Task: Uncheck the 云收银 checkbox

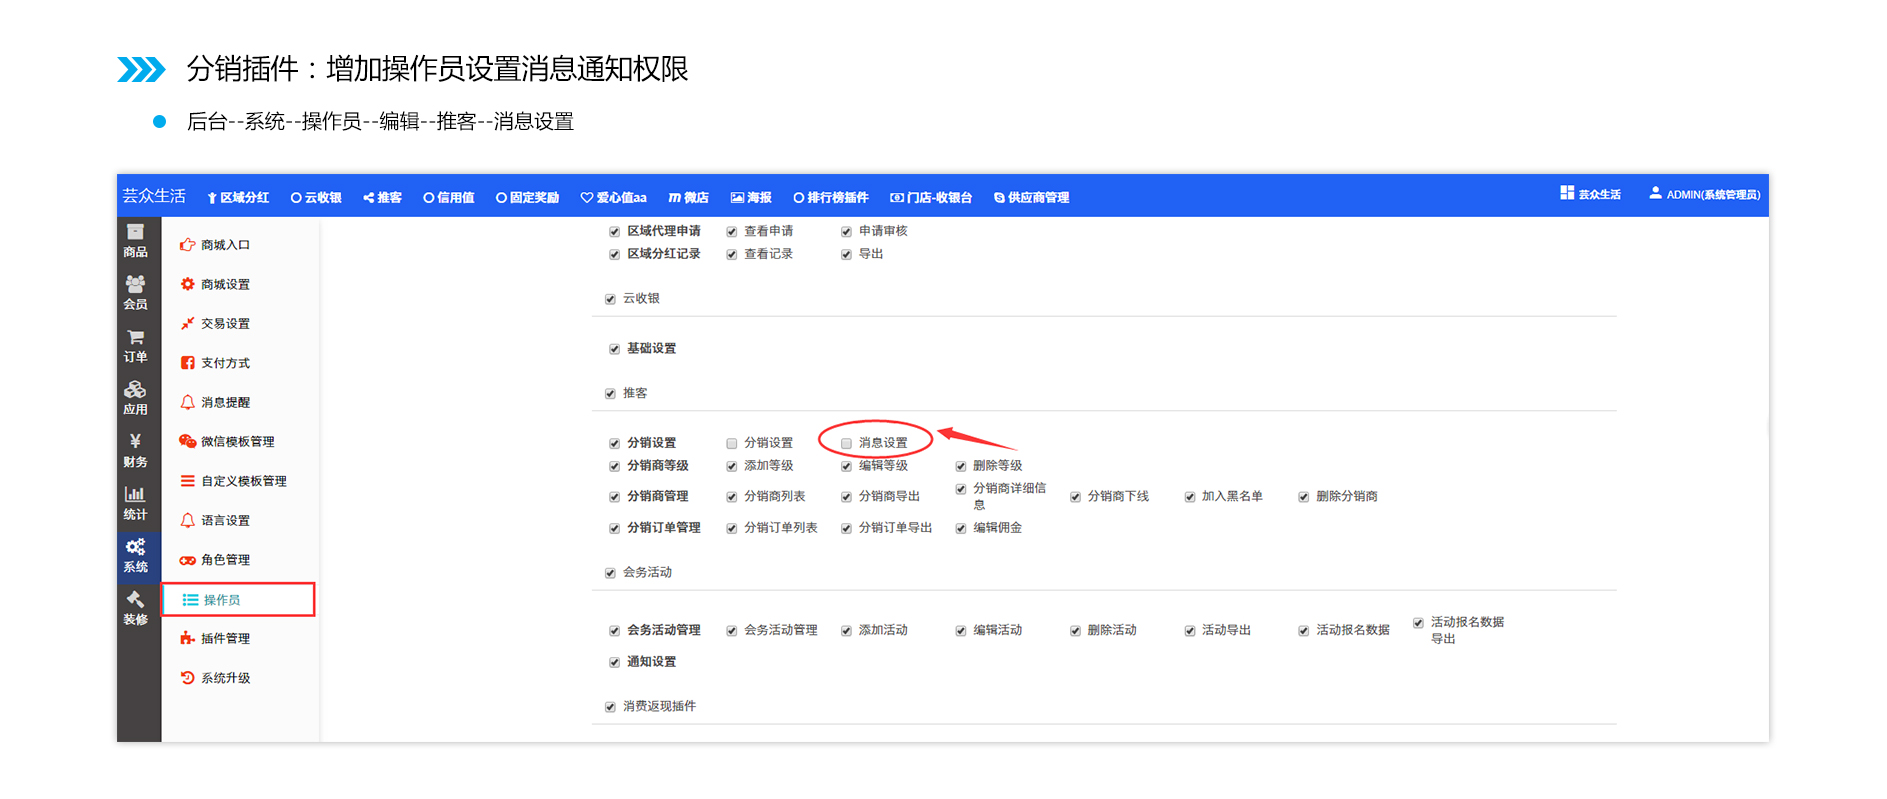Action: tap(610, 299)
